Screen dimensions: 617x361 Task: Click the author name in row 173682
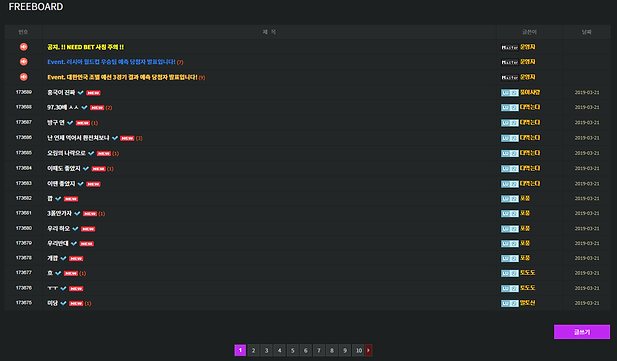[525, 198]
